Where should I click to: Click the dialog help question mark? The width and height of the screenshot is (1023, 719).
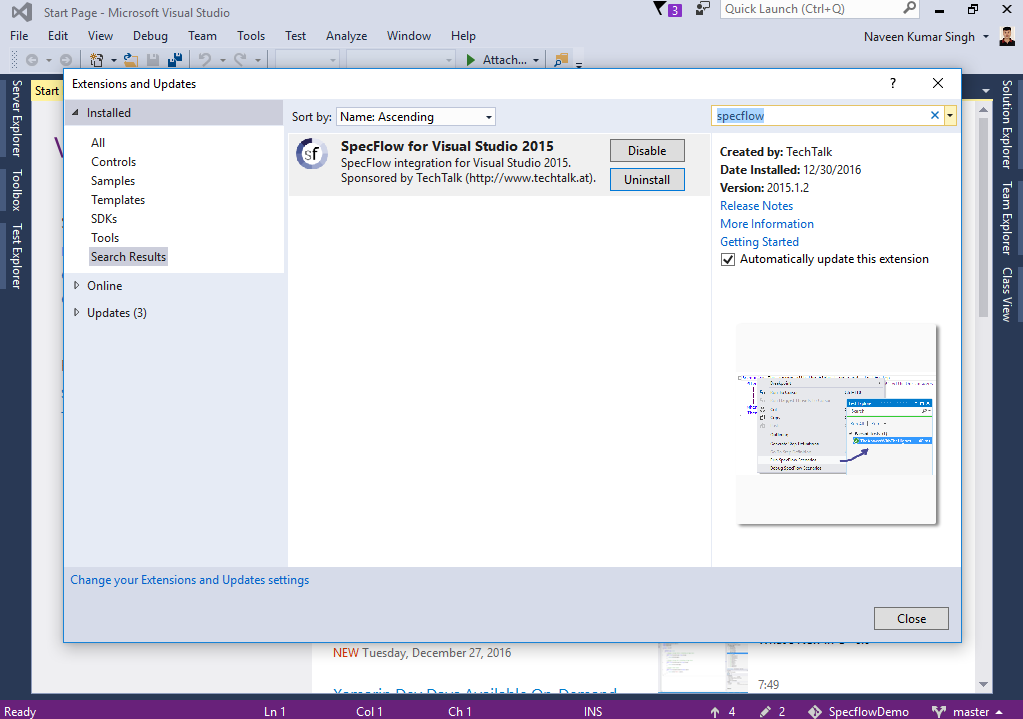click(x=893, y=83)
